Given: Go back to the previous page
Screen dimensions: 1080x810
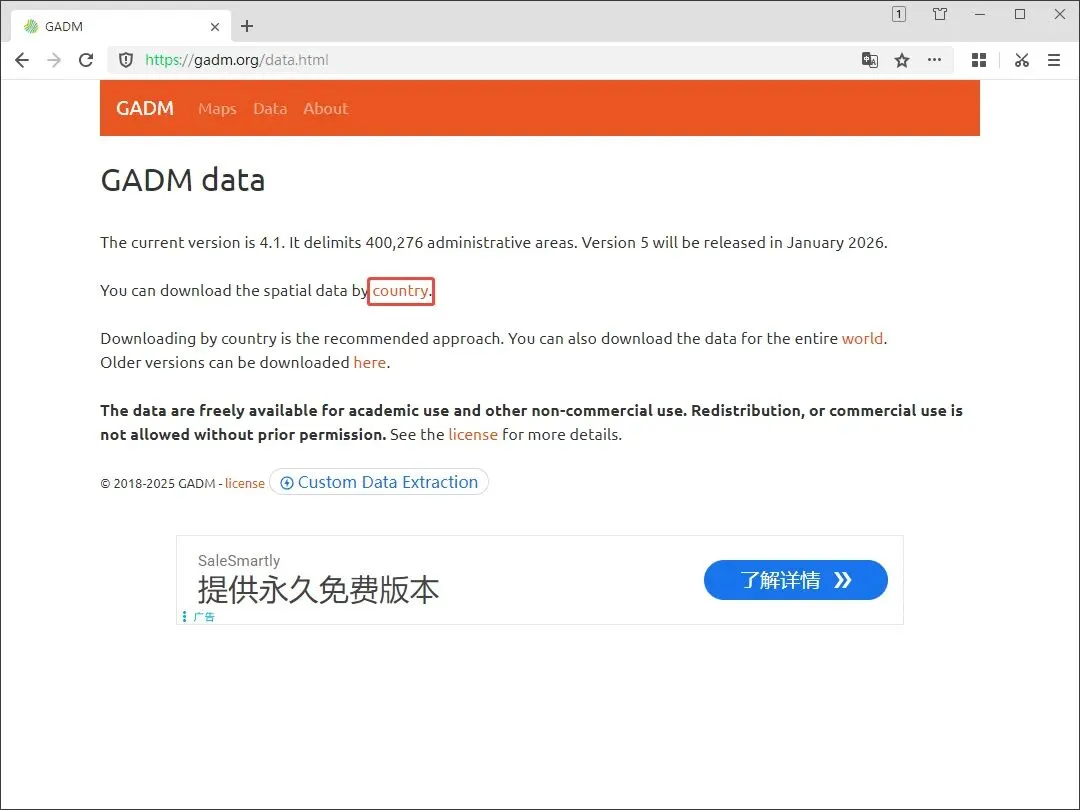Looking at the screenshot, I should pos(22,60).
